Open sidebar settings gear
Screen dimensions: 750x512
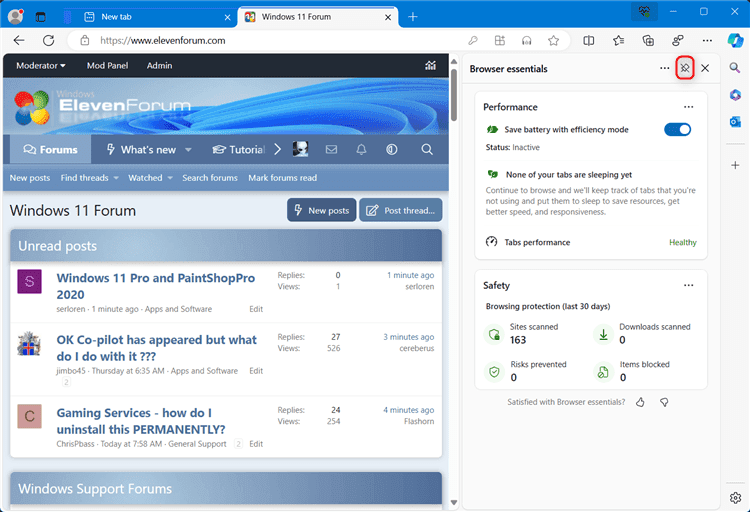[x=735, y=498]
